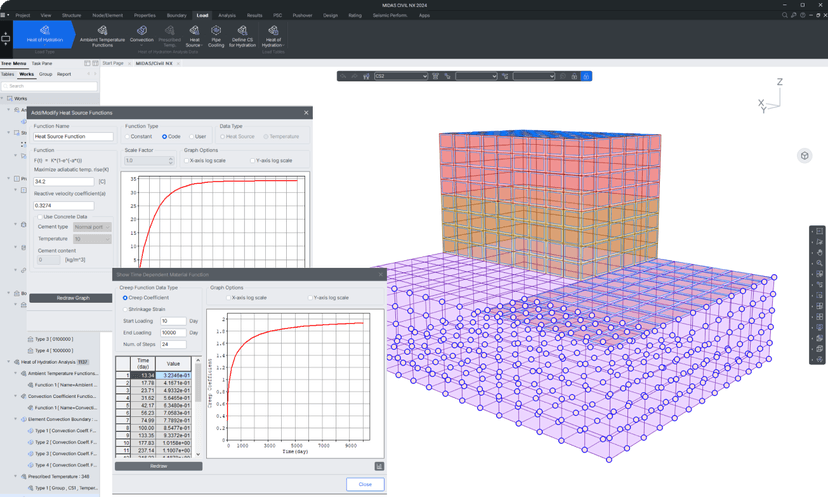
Task: Switch to the Group tab in Tree Menu
Action: click(46, 74)
